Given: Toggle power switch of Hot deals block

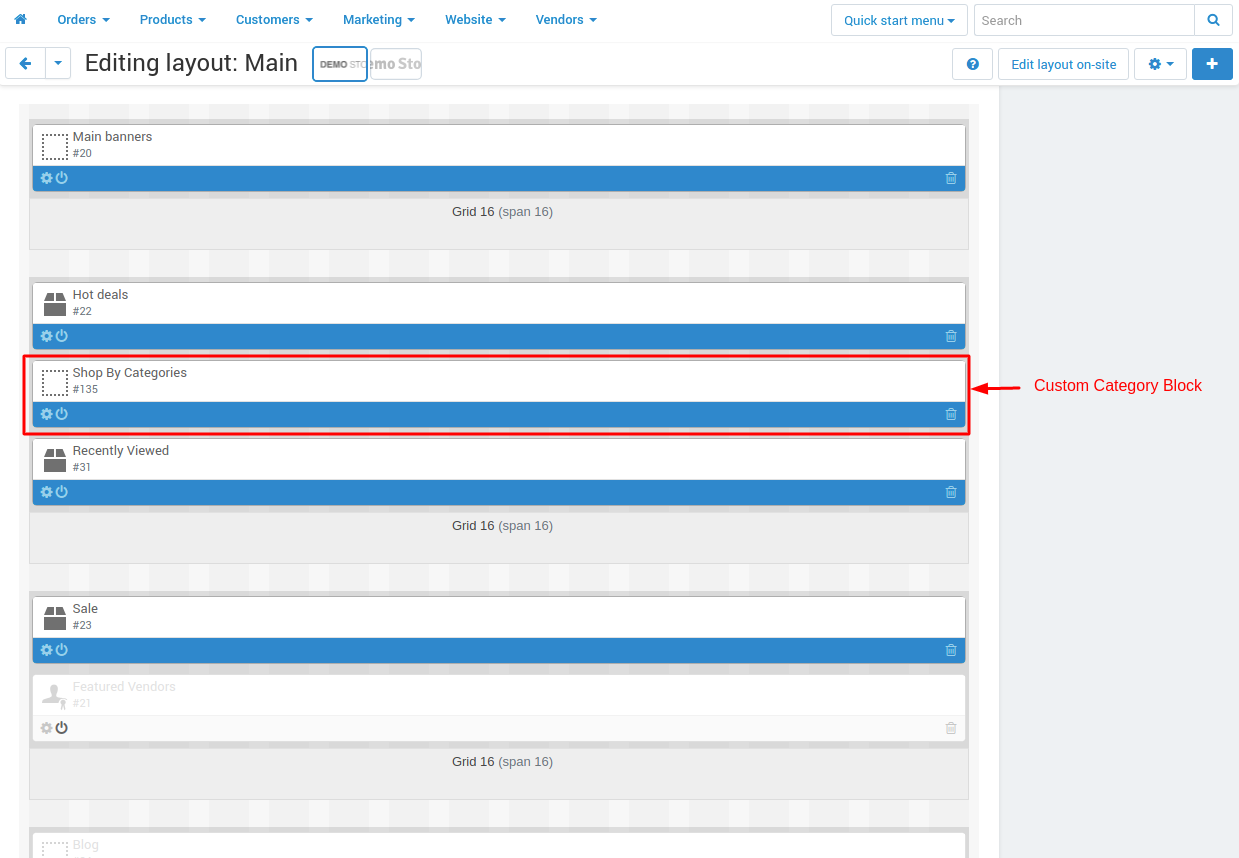Looking at the screenshot, I should point(62,336).
